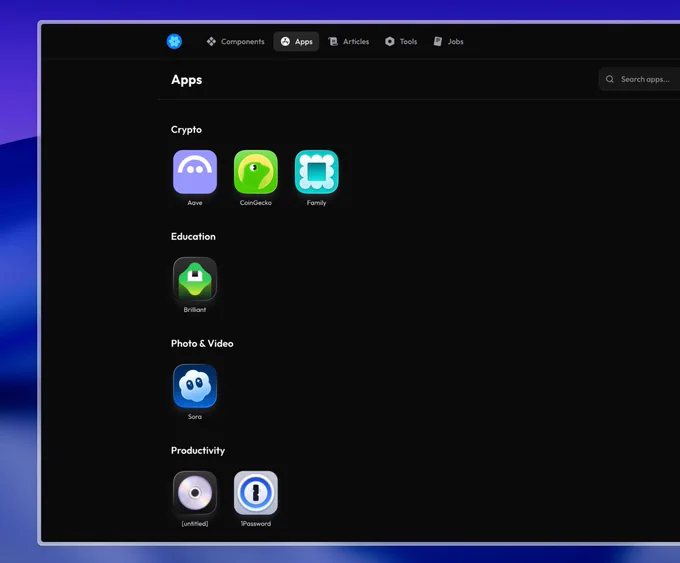680x563 pixels.
Task: Click the Productivity section heading
Action: (198, 451)
